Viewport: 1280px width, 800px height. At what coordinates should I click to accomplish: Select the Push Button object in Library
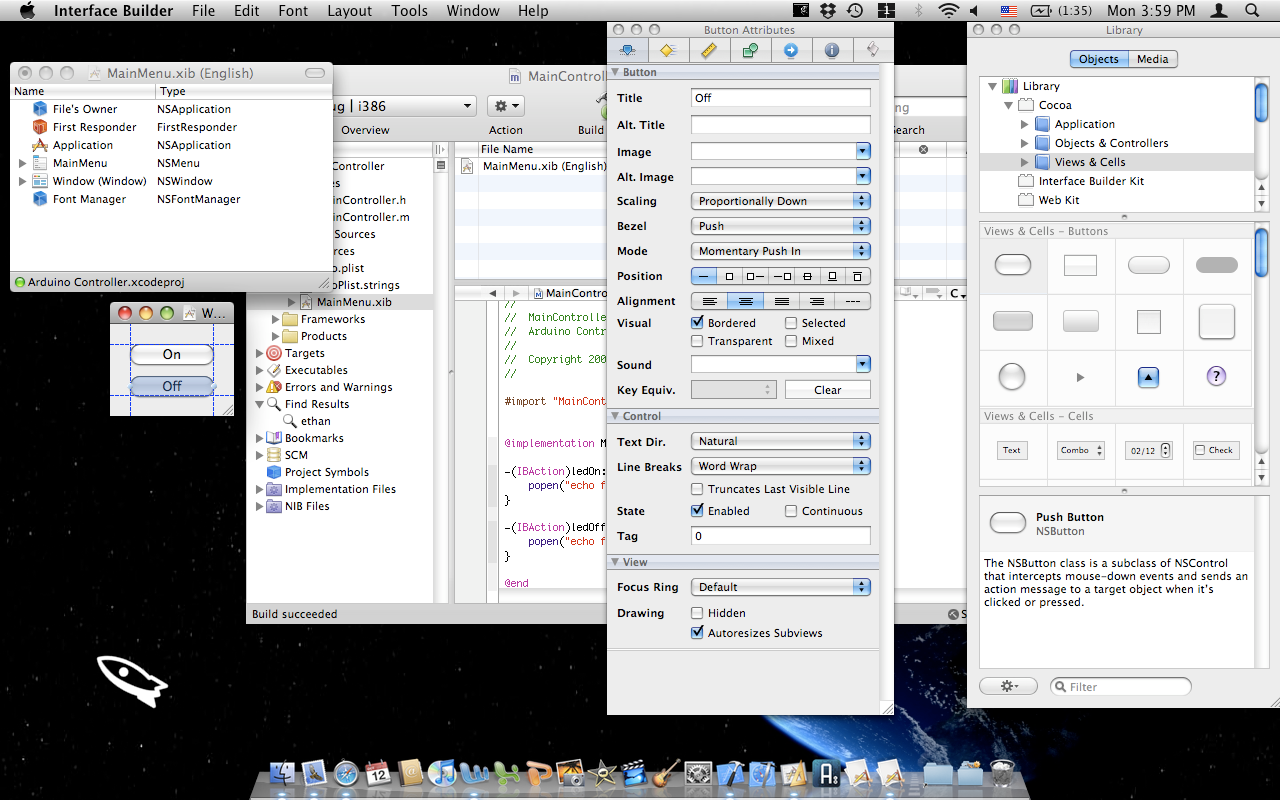[1013, 265]
